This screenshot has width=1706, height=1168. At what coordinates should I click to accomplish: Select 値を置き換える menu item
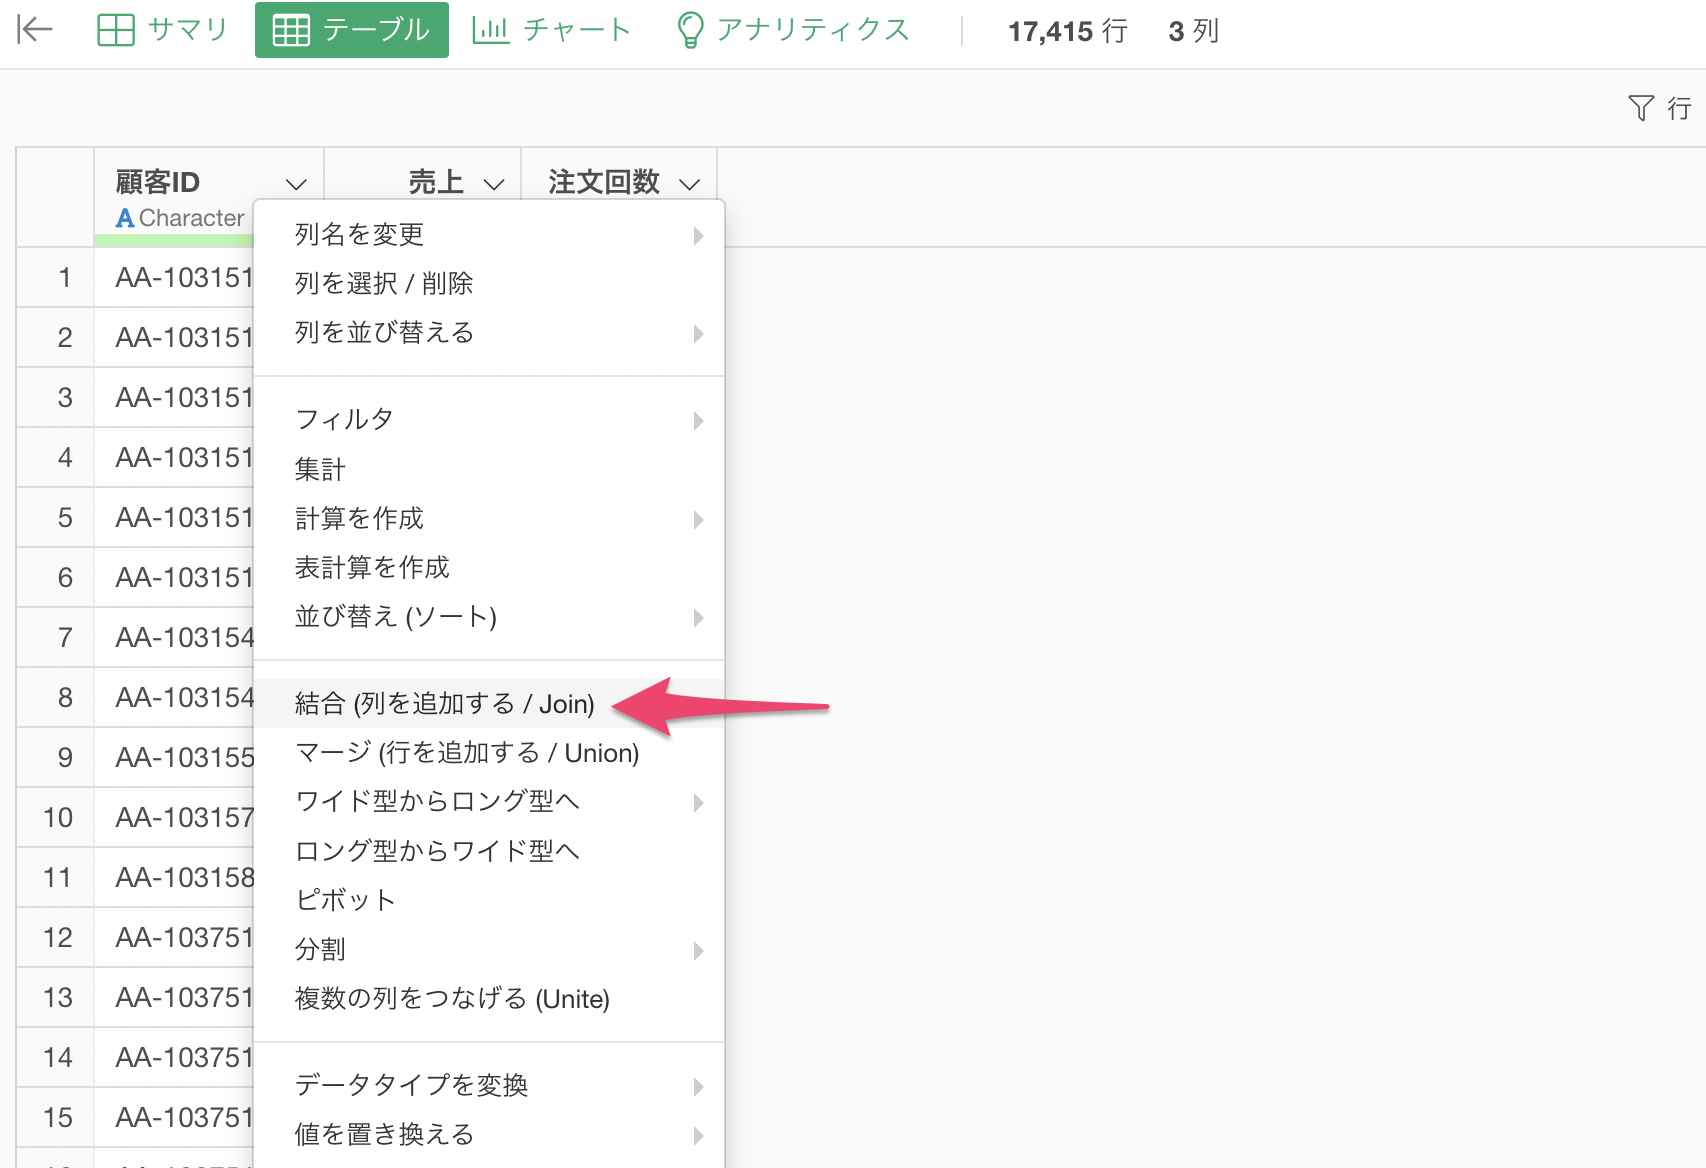(489, 1135)
